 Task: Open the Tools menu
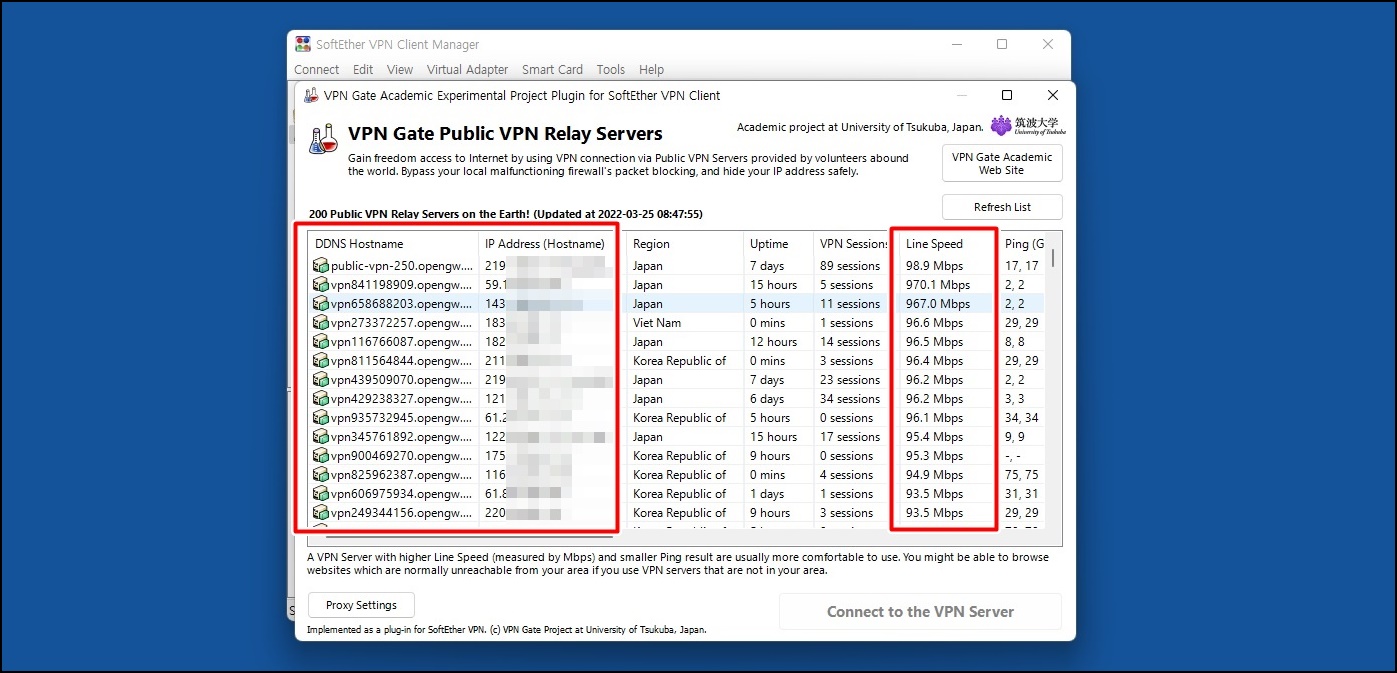click(x=610, y=70)
